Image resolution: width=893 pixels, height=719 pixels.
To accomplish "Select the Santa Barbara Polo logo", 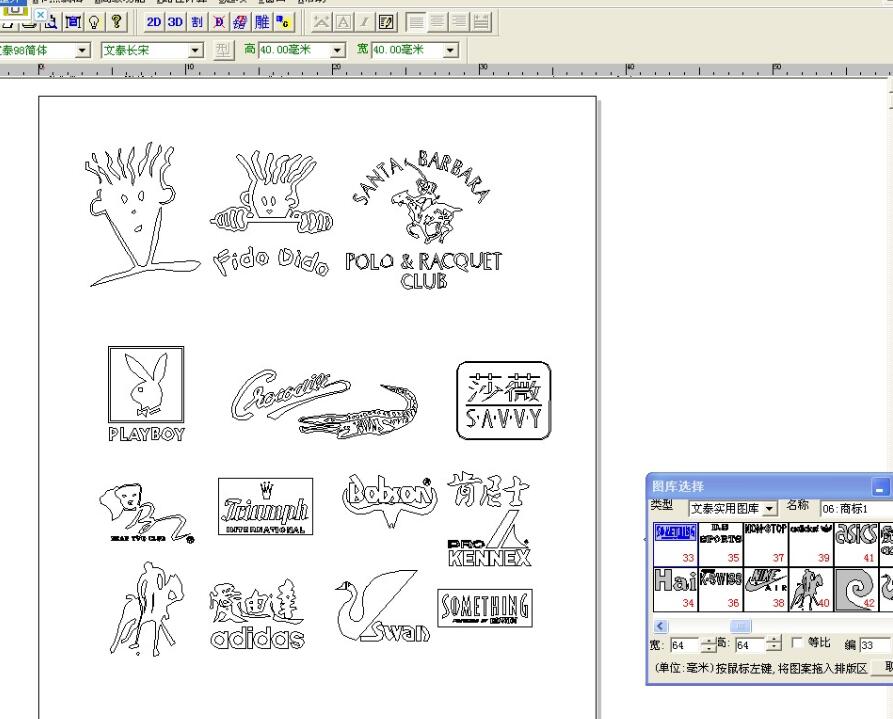I will 424,219.
